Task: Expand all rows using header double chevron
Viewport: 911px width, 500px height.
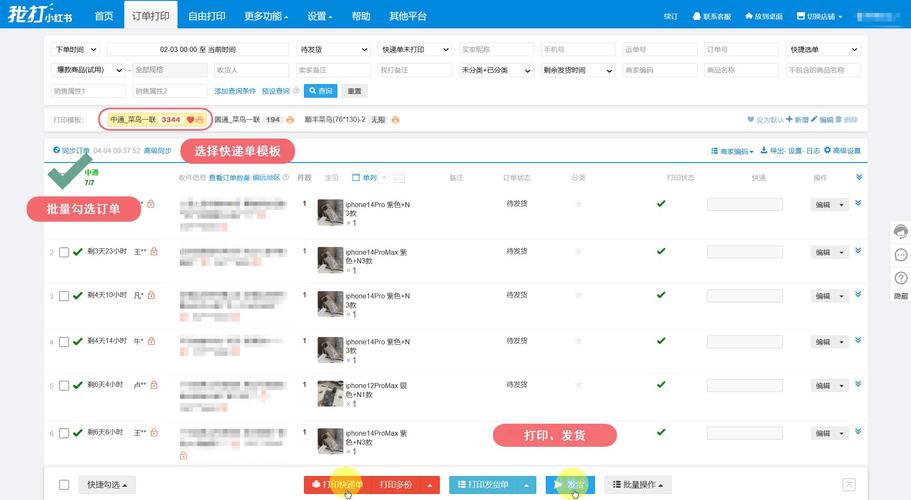Action: coord(859,177)
